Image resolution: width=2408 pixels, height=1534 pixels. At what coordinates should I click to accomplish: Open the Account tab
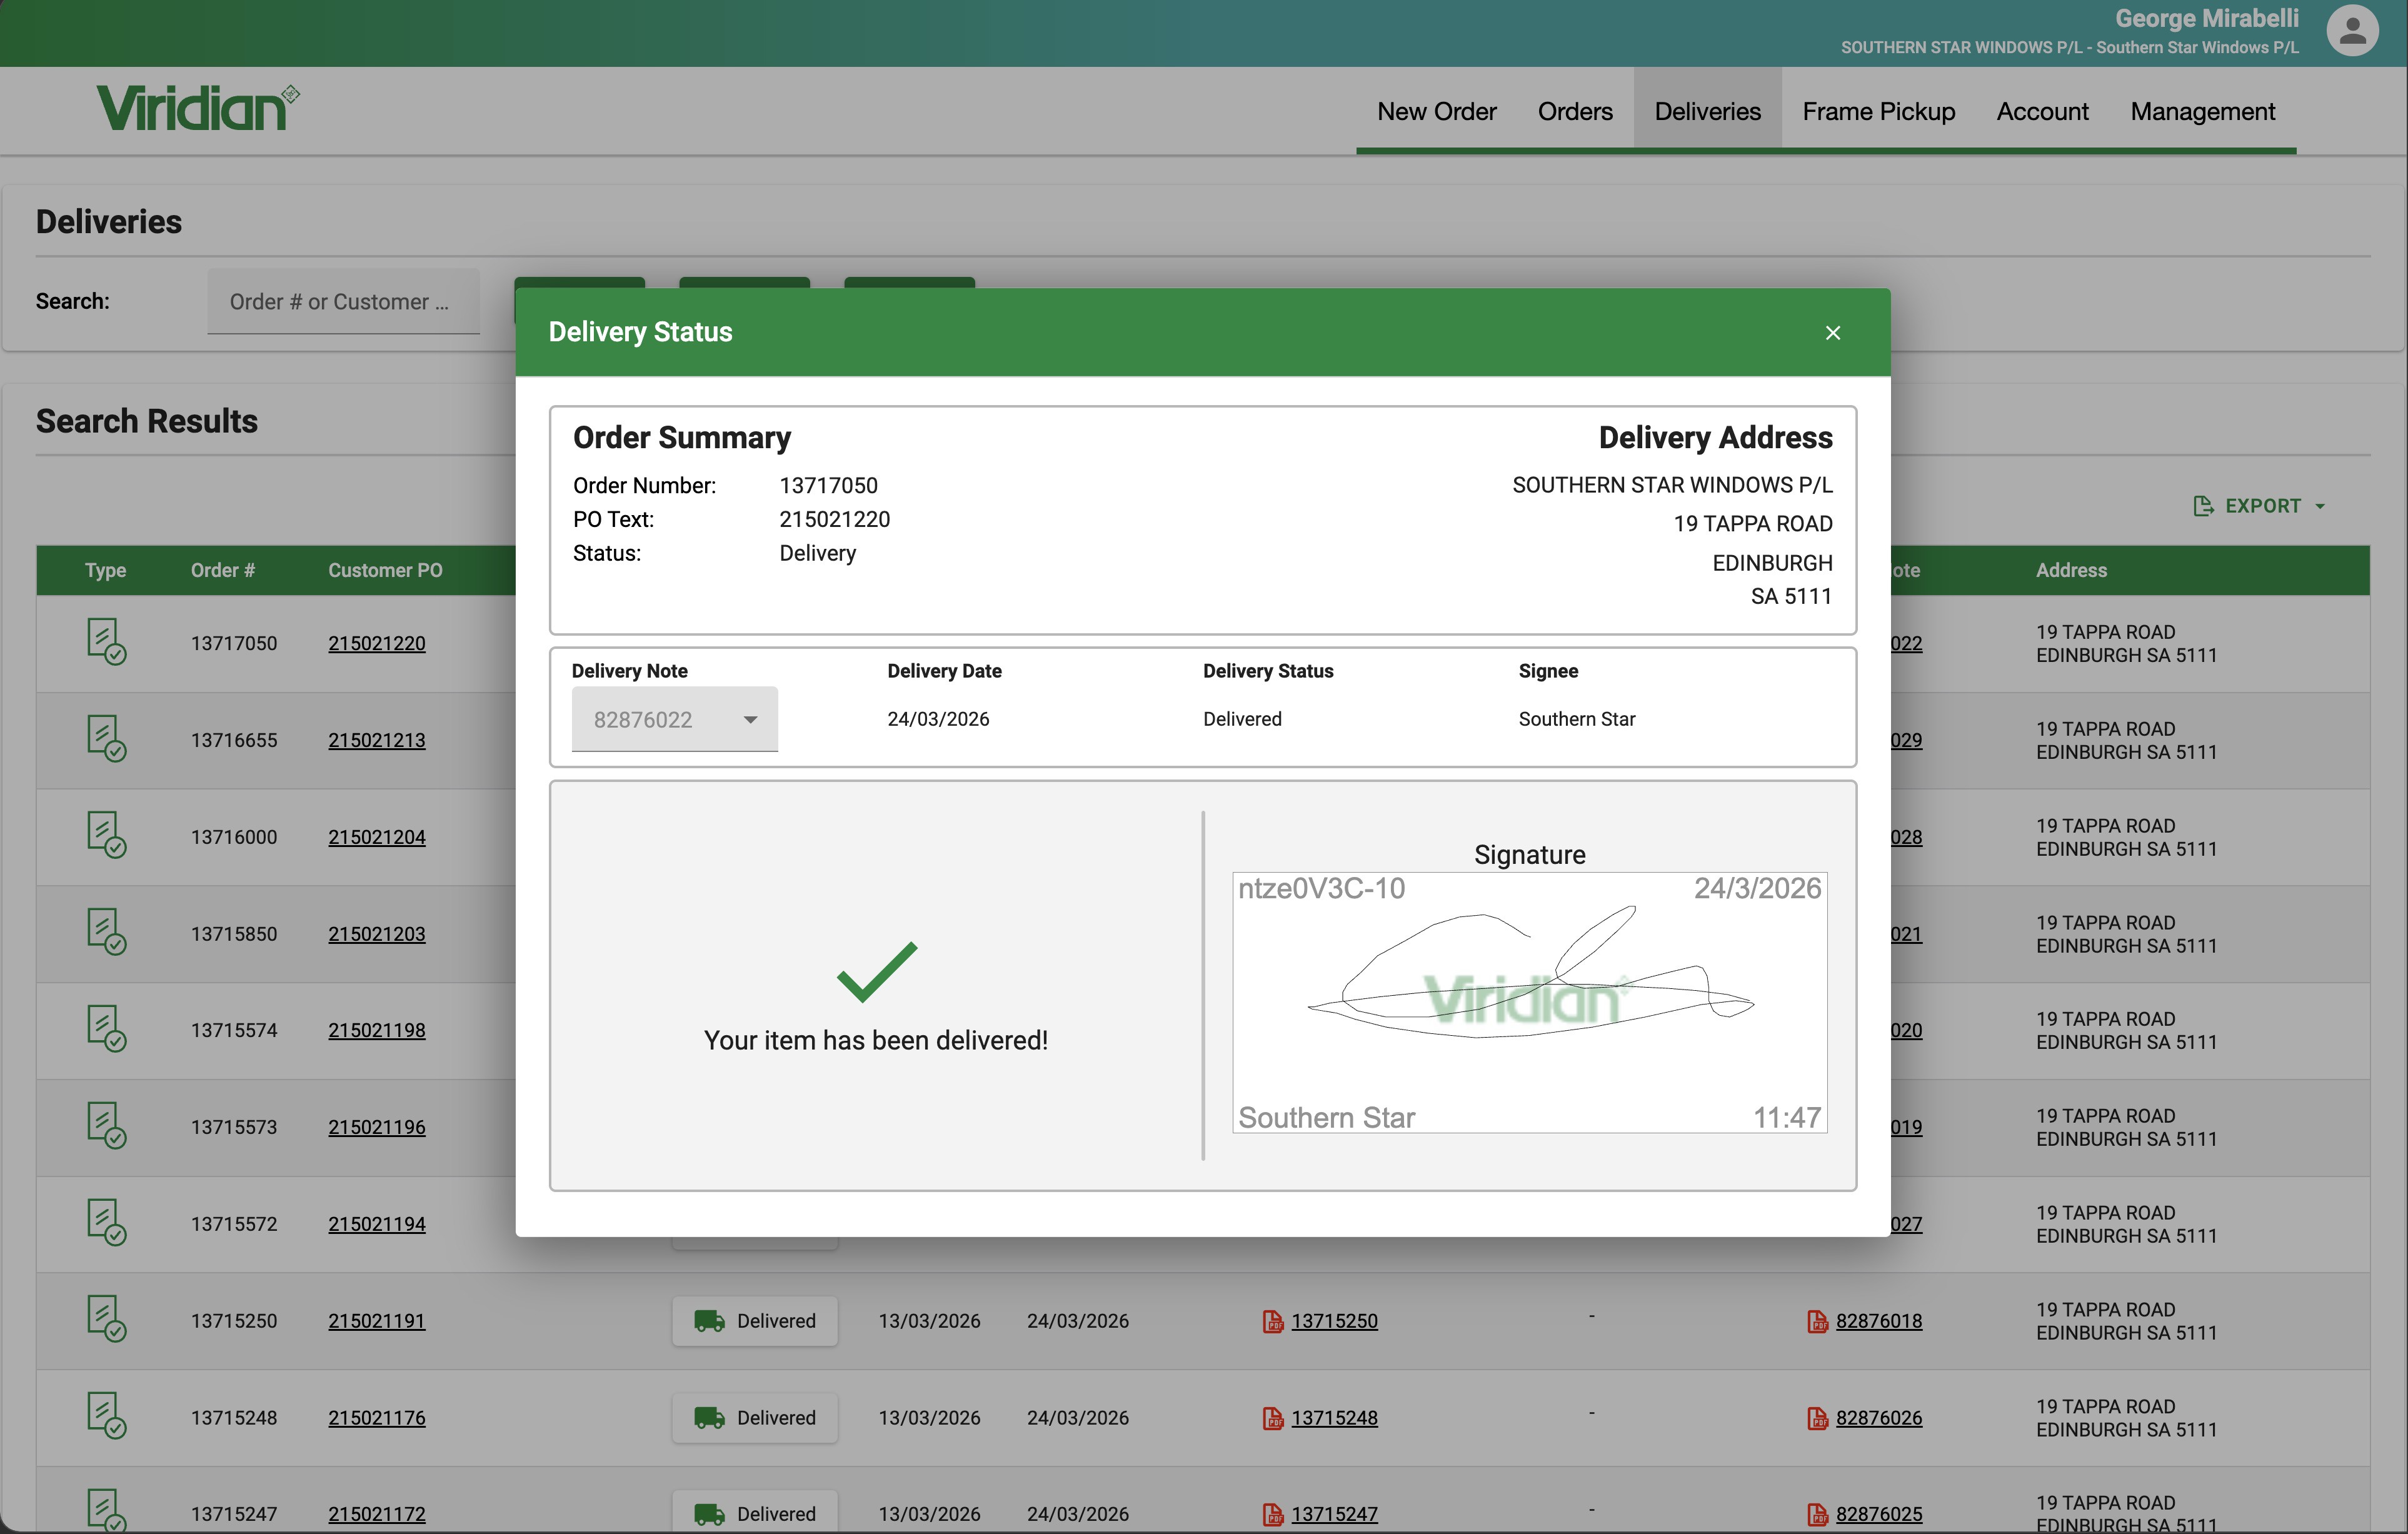tap(2042, 111)
